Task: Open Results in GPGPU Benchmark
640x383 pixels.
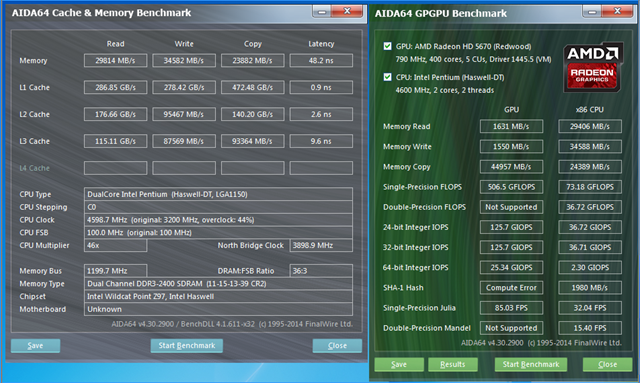Action: 453,364
